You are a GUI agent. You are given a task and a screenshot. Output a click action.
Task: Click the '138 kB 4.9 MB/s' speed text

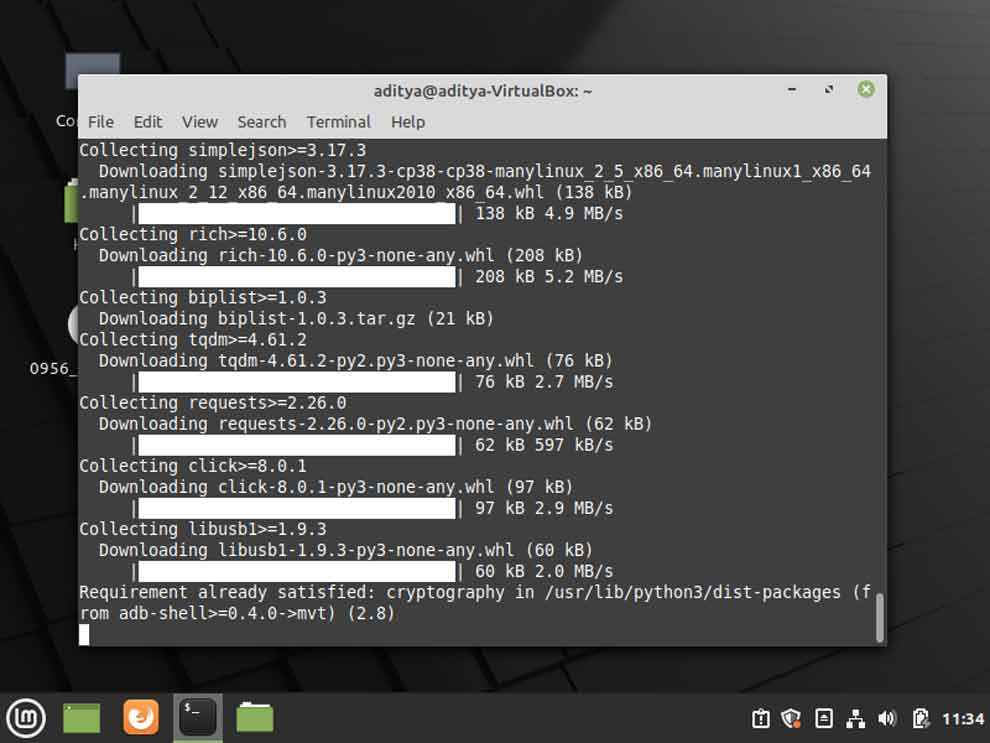tap(549, 213)
